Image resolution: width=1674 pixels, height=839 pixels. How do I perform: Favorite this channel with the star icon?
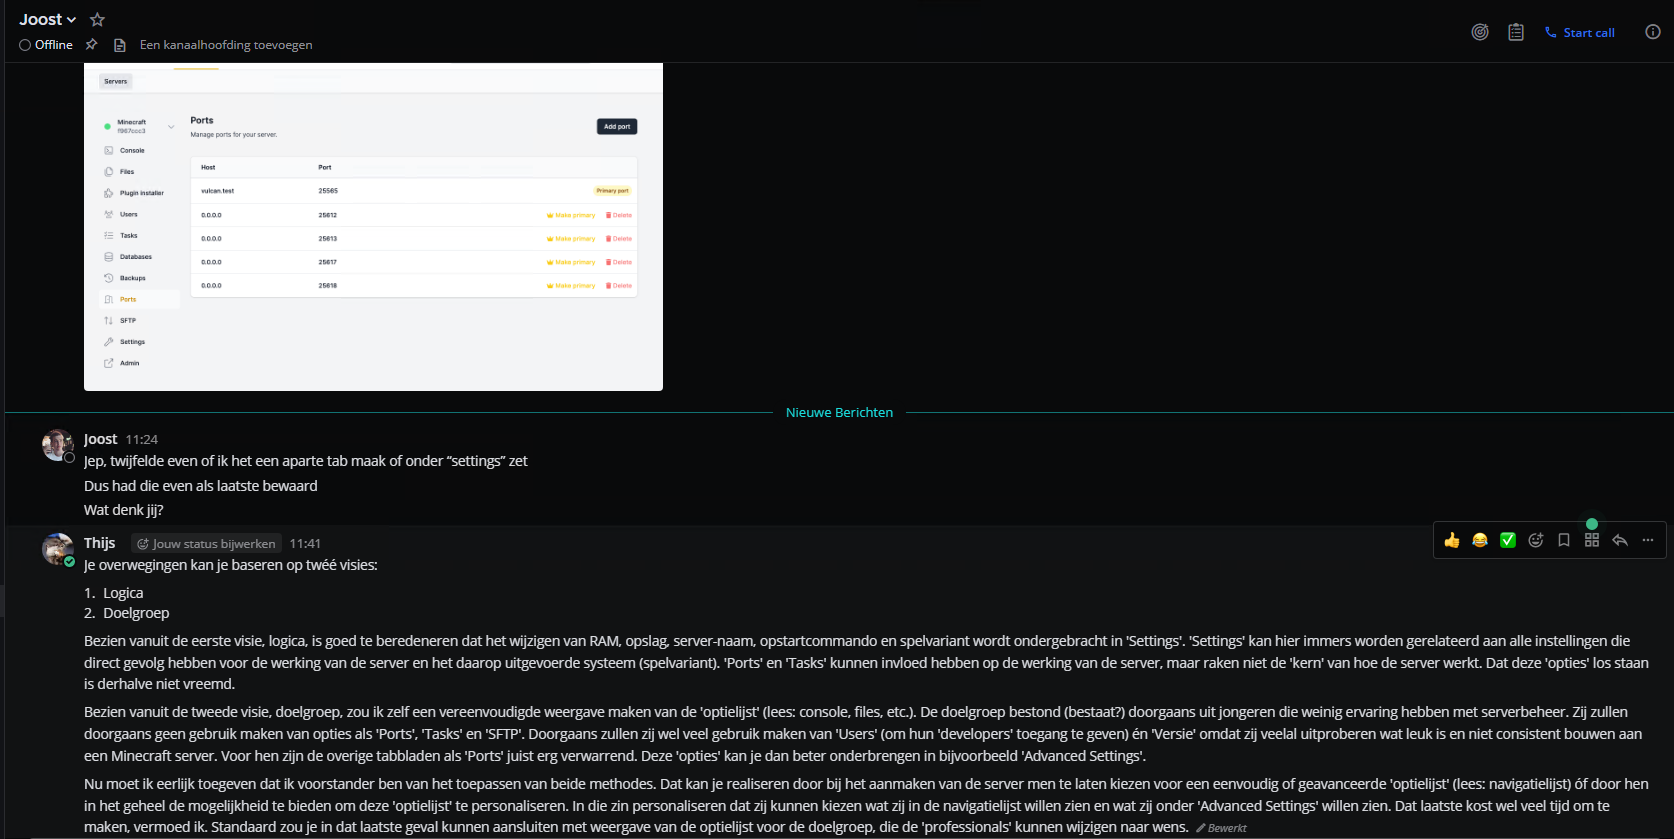click(x=97, y=19)
